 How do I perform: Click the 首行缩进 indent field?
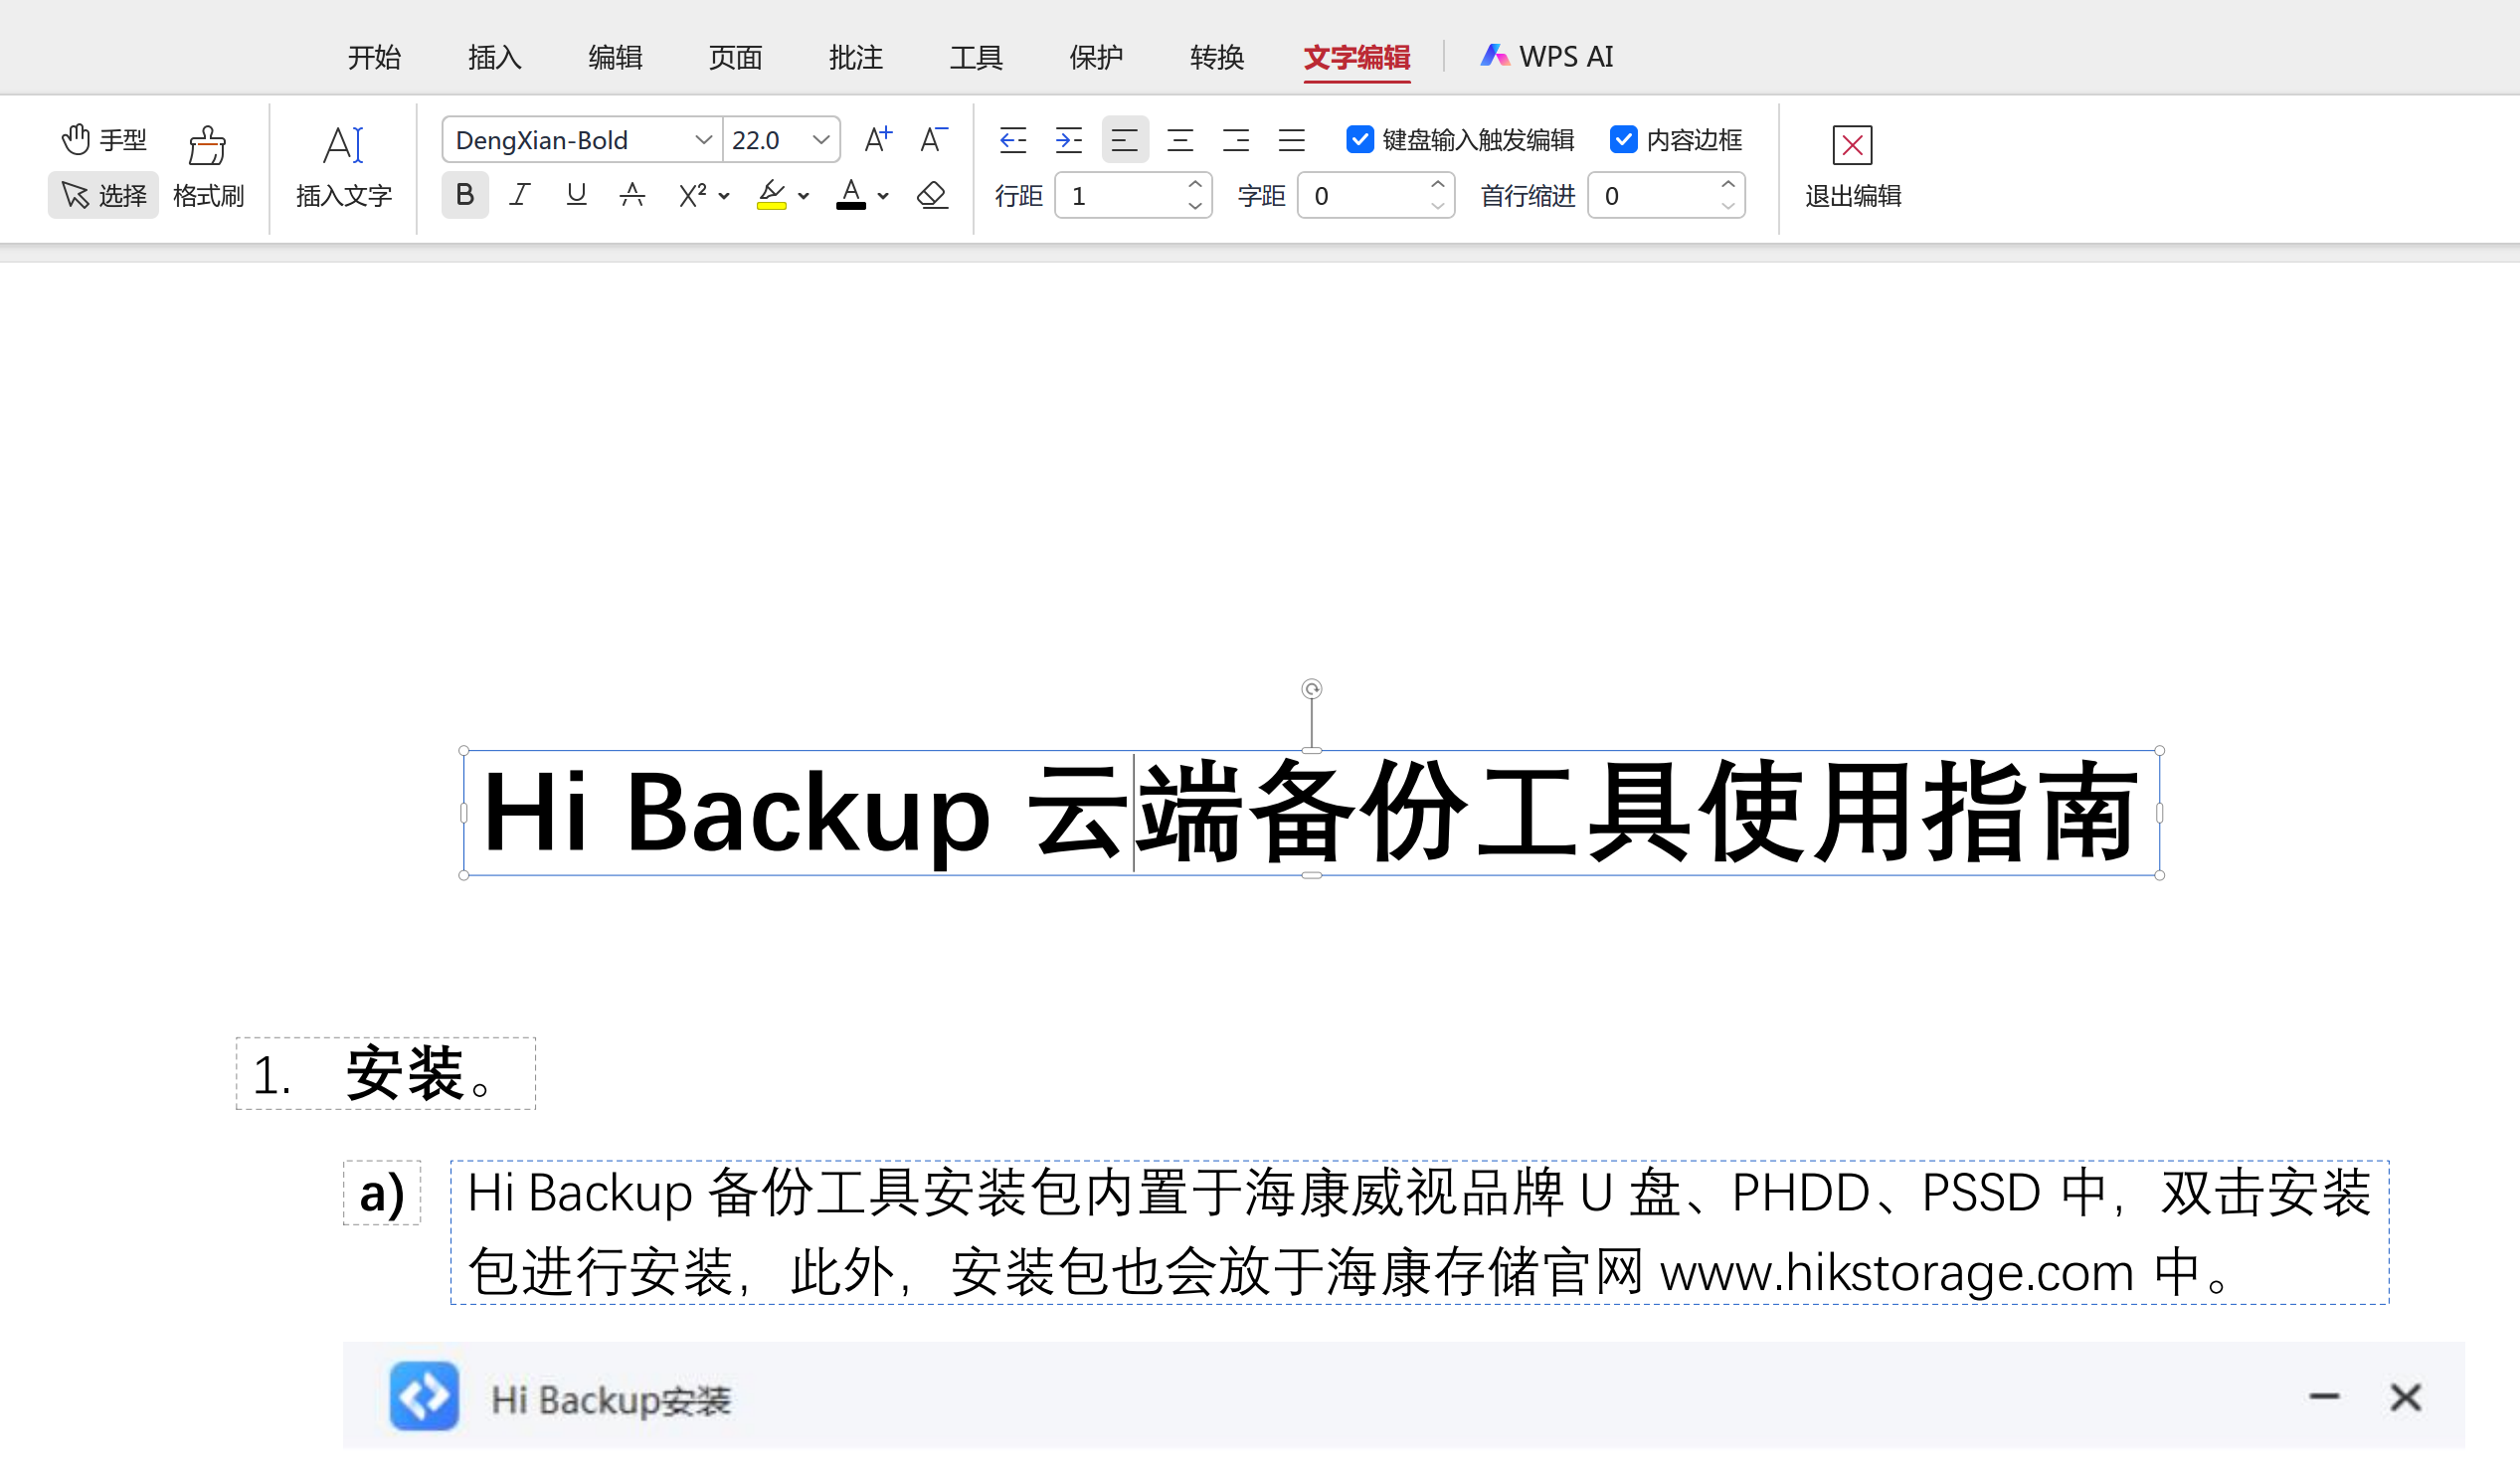1666,195
